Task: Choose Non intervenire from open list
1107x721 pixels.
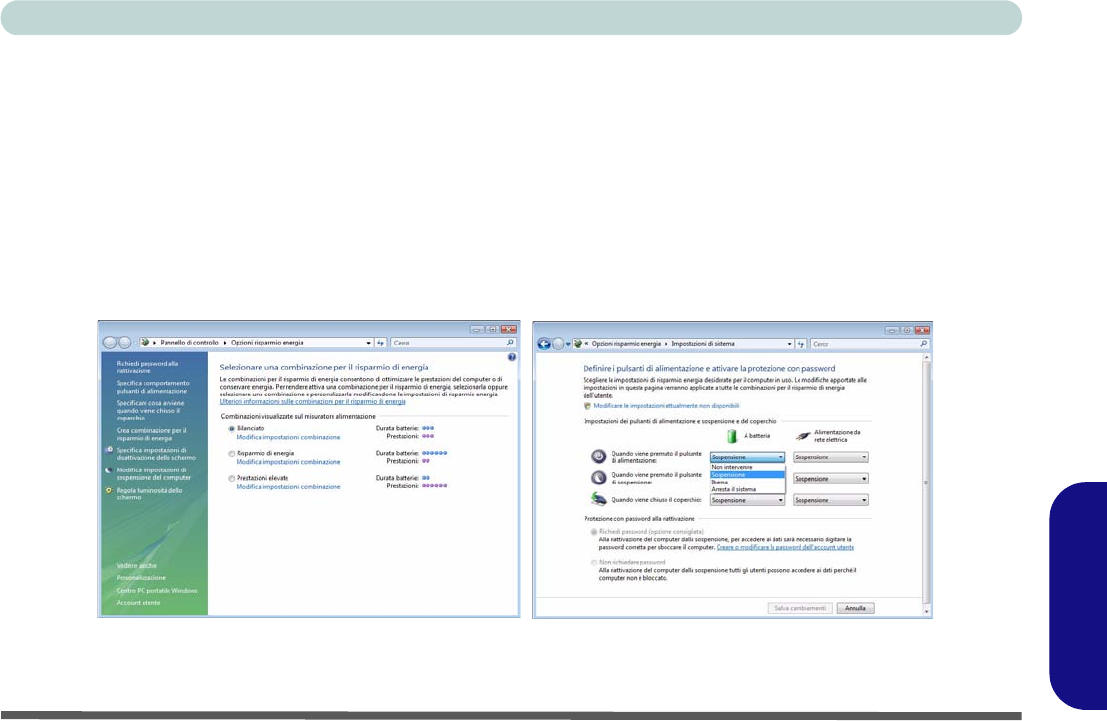Action: [732, 467]
